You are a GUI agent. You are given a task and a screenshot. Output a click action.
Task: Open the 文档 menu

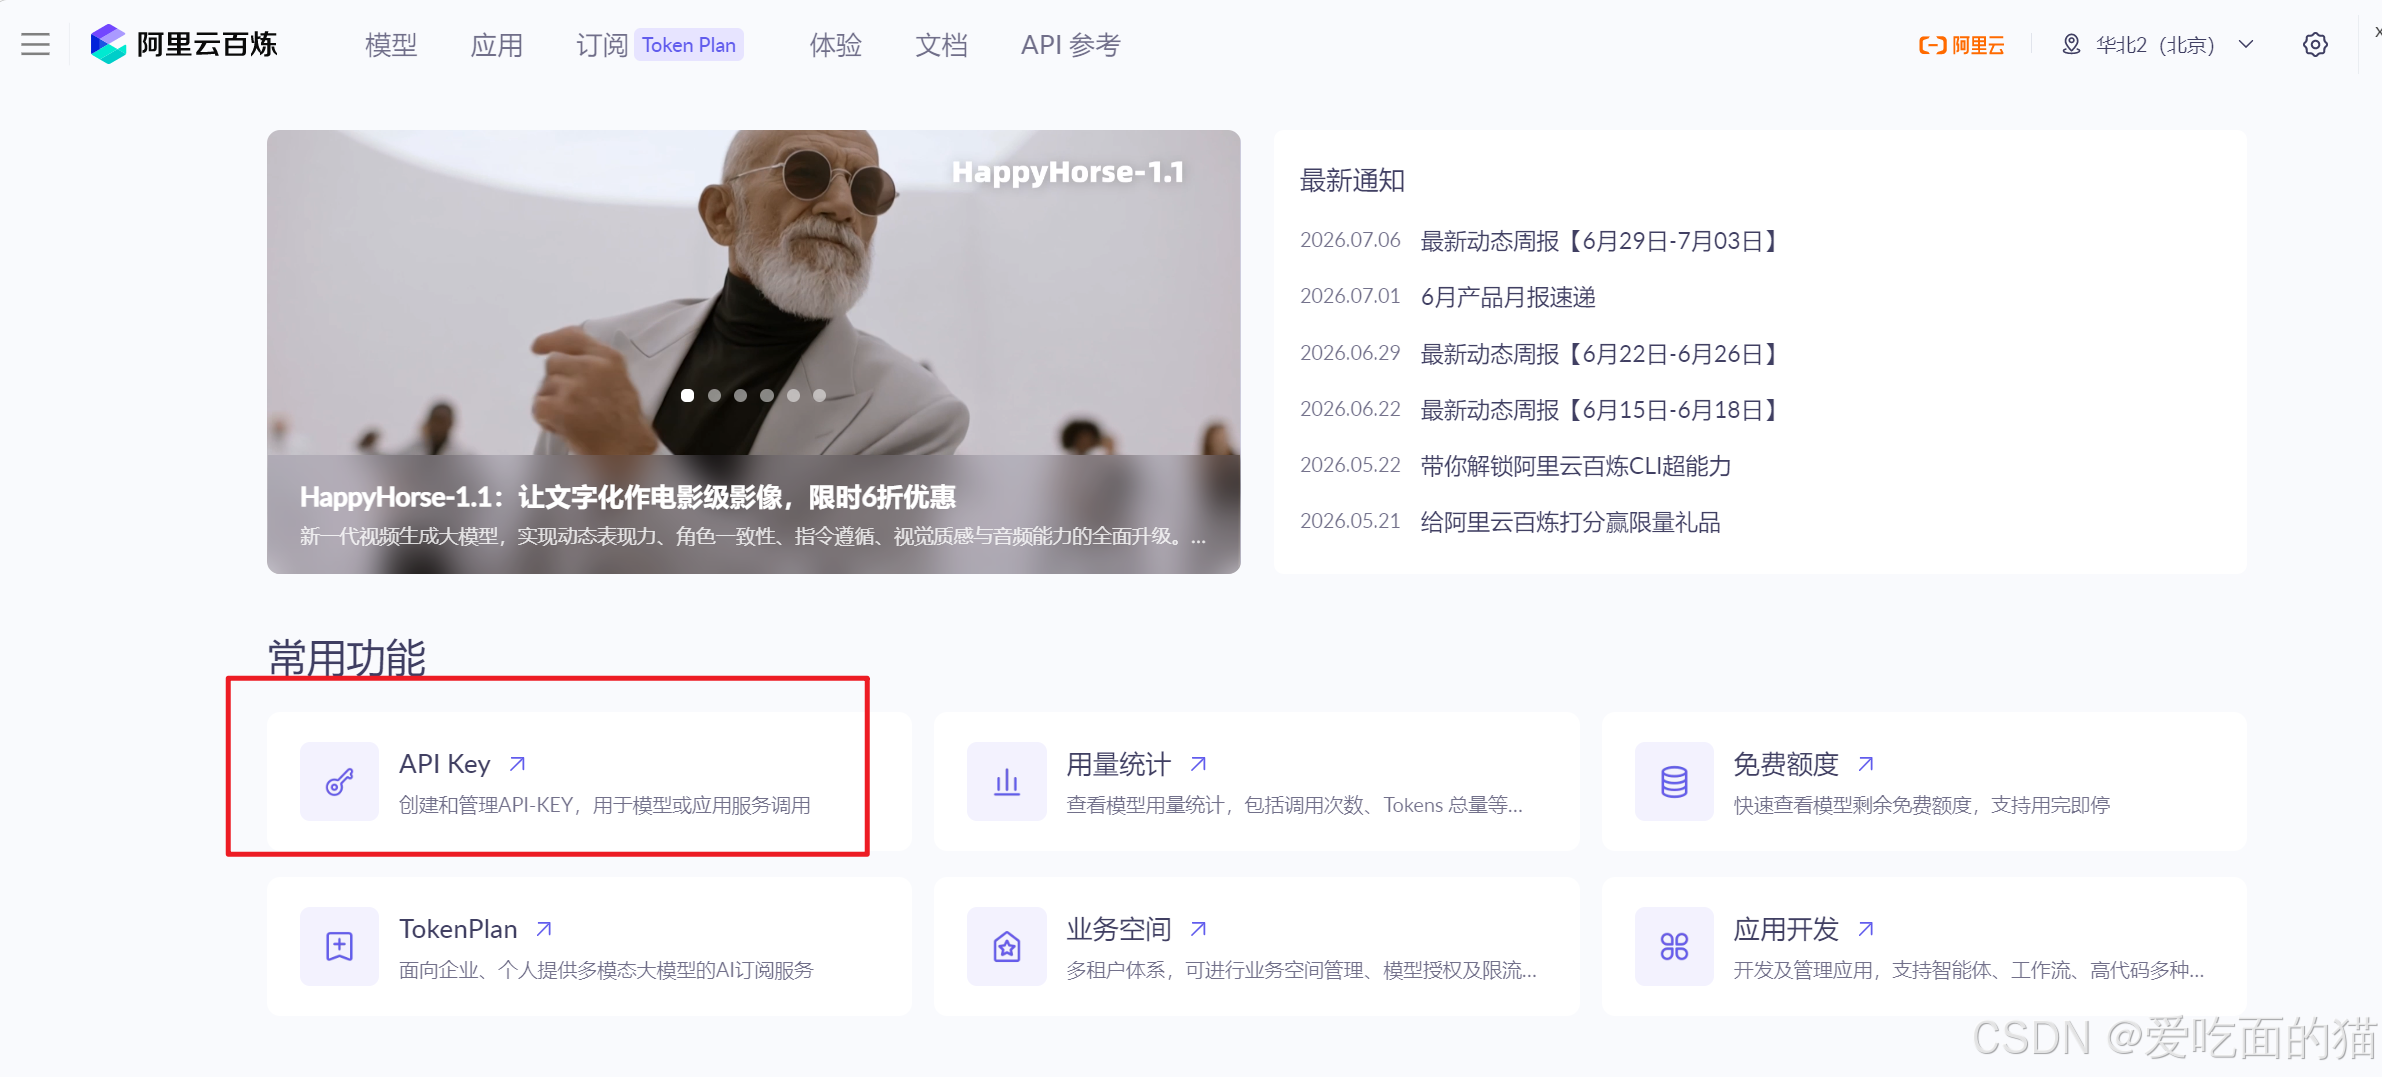(942, 45)
